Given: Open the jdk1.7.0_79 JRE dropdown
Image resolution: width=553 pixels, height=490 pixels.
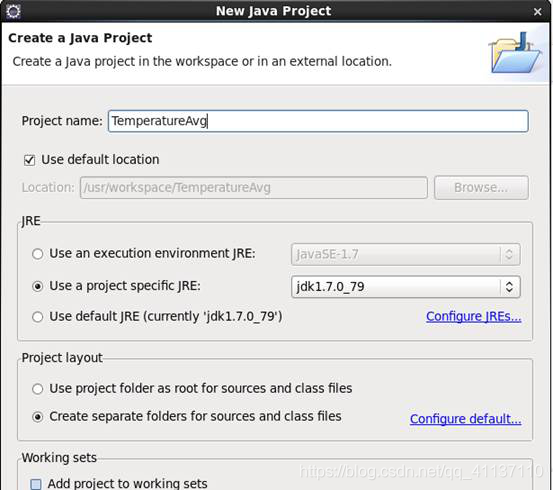Looking at the screenshot, I should point(406,287).
